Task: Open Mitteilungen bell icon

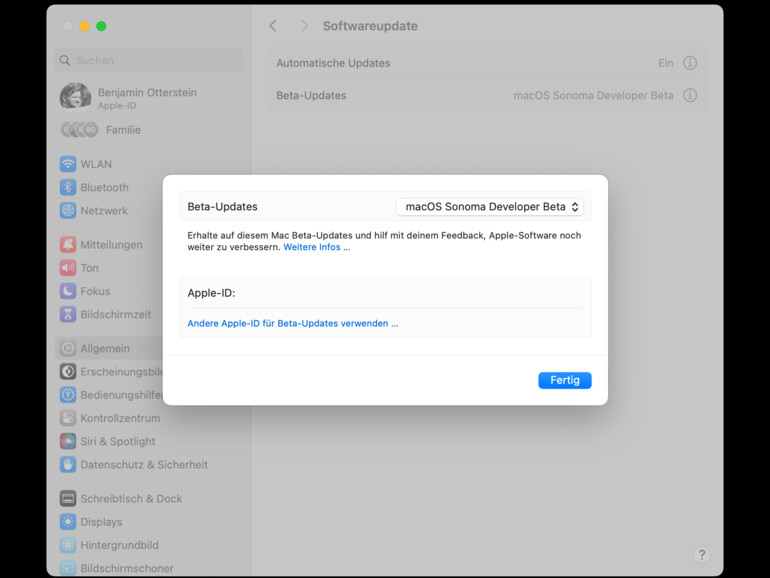Action: (x=68, y=245)
